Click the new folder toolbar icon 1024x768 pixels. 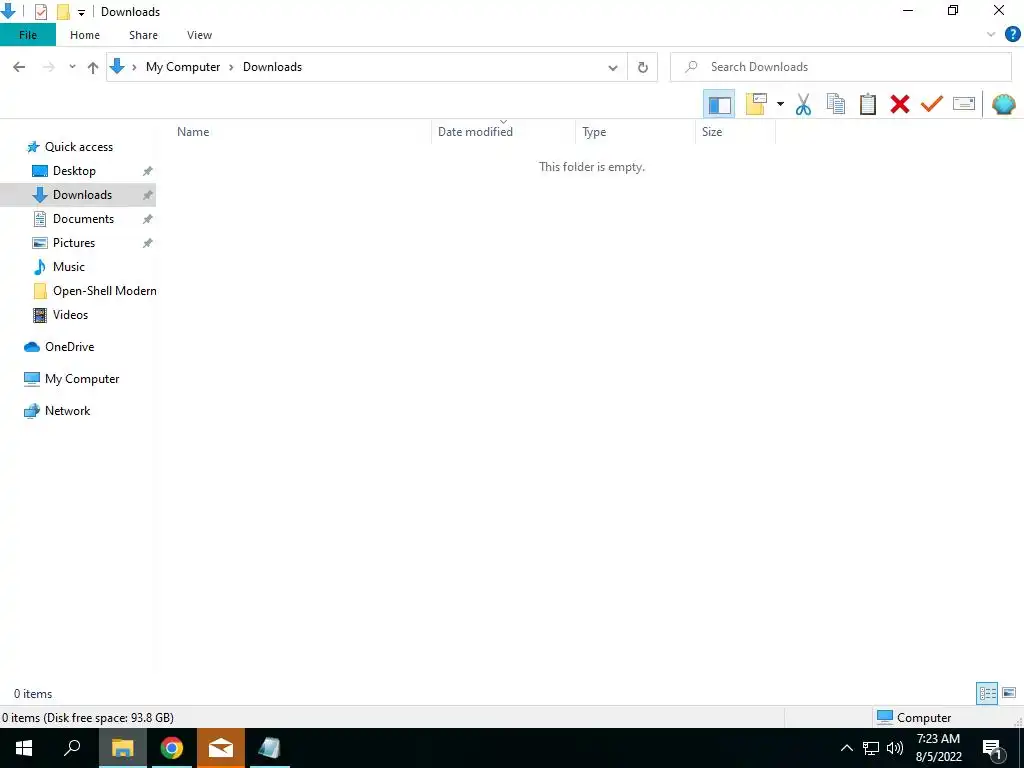756,104
